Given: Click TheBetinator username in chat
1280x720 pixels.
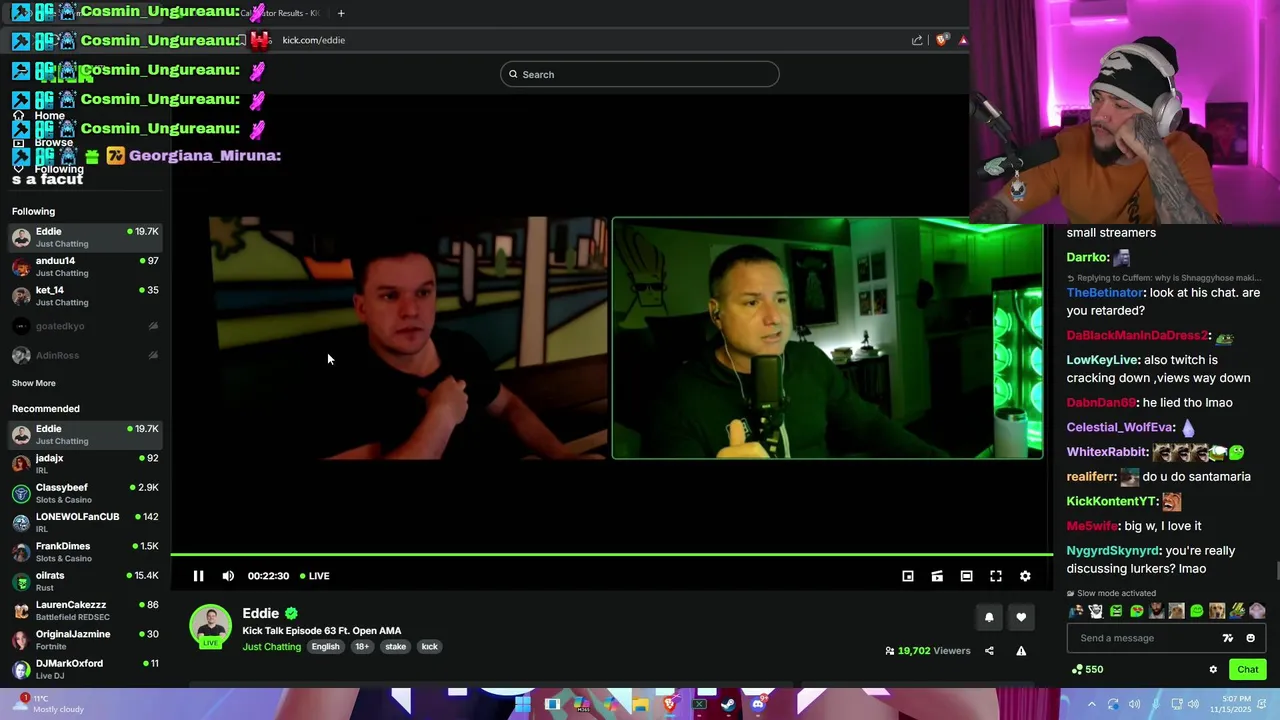Looking at the screenshot, I should click(x=1104, y=293).
